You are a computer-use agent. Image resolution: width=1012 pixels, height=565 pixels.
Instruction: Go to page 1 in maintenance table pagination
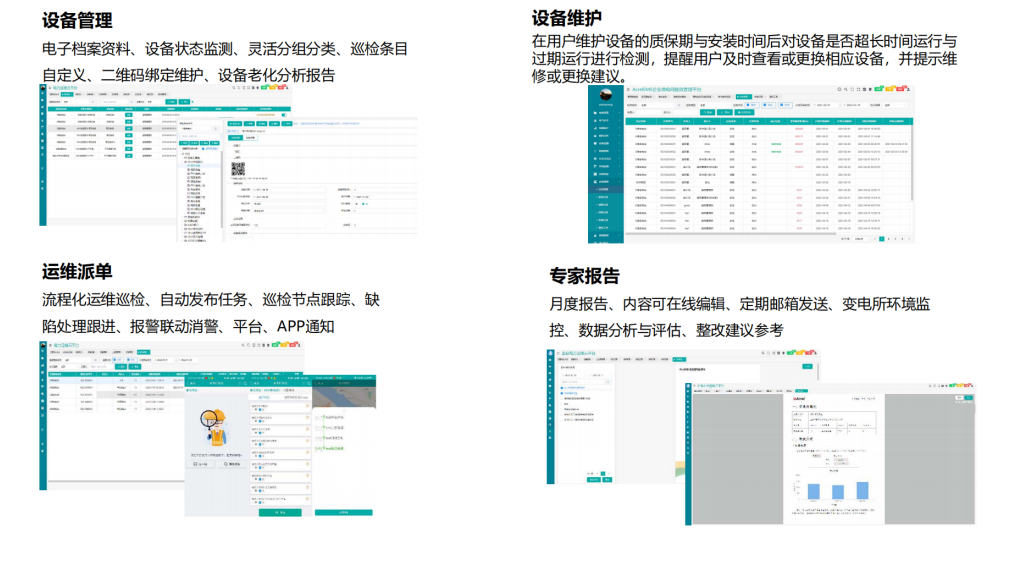pos(882,239)
